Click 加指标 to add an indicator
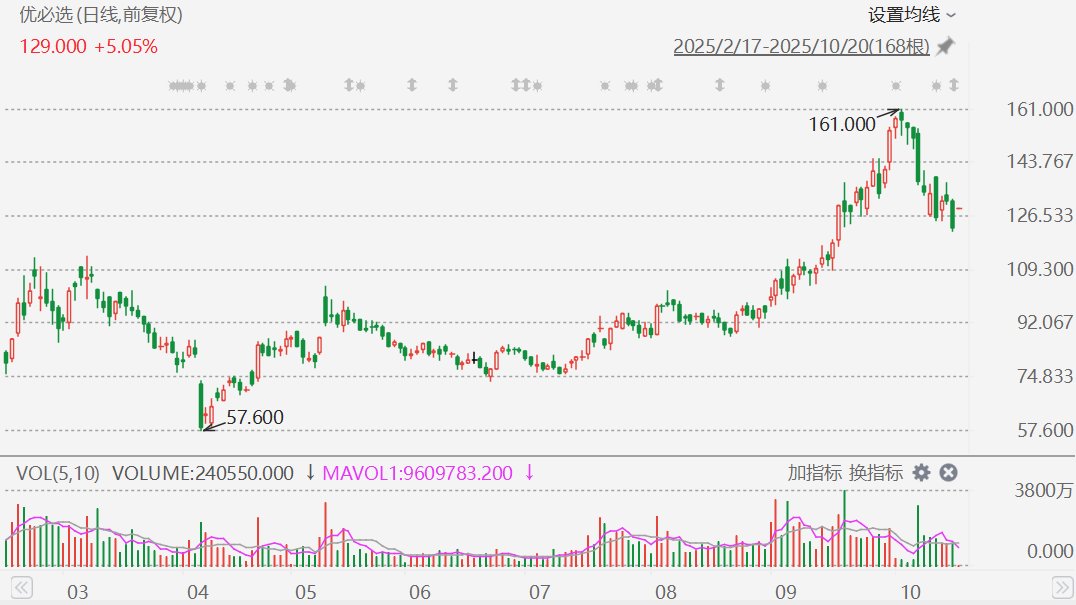The height and width of the screenshot is (605, 1076). (814, 473)
